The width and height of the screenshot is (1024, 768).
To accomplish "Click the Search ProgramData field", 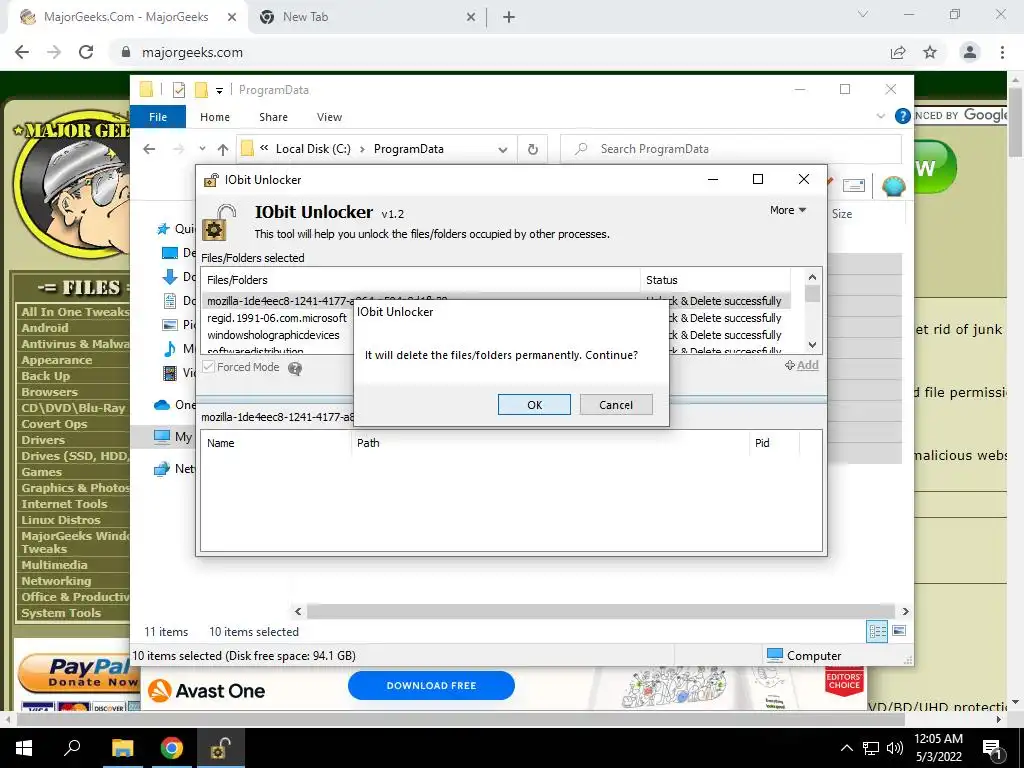I will (x=731, y=149).
